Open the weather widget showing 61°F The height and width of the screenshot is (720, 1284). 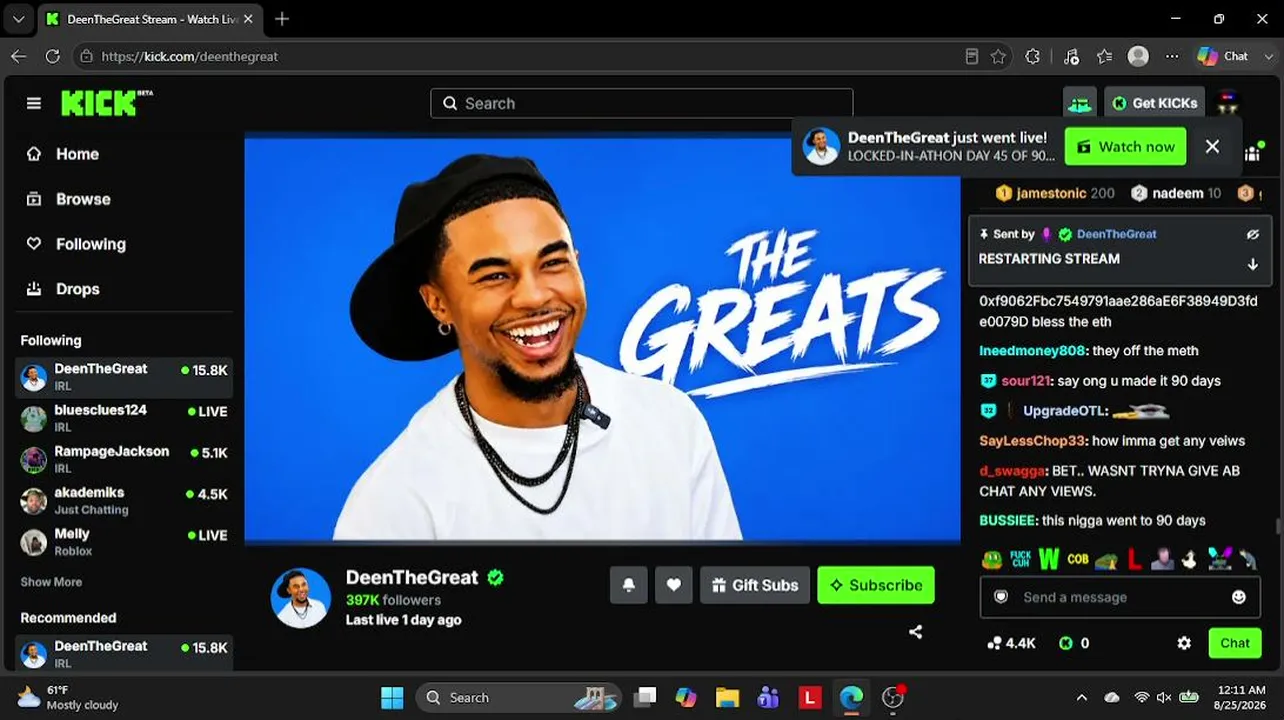click(x=68, y=697)
